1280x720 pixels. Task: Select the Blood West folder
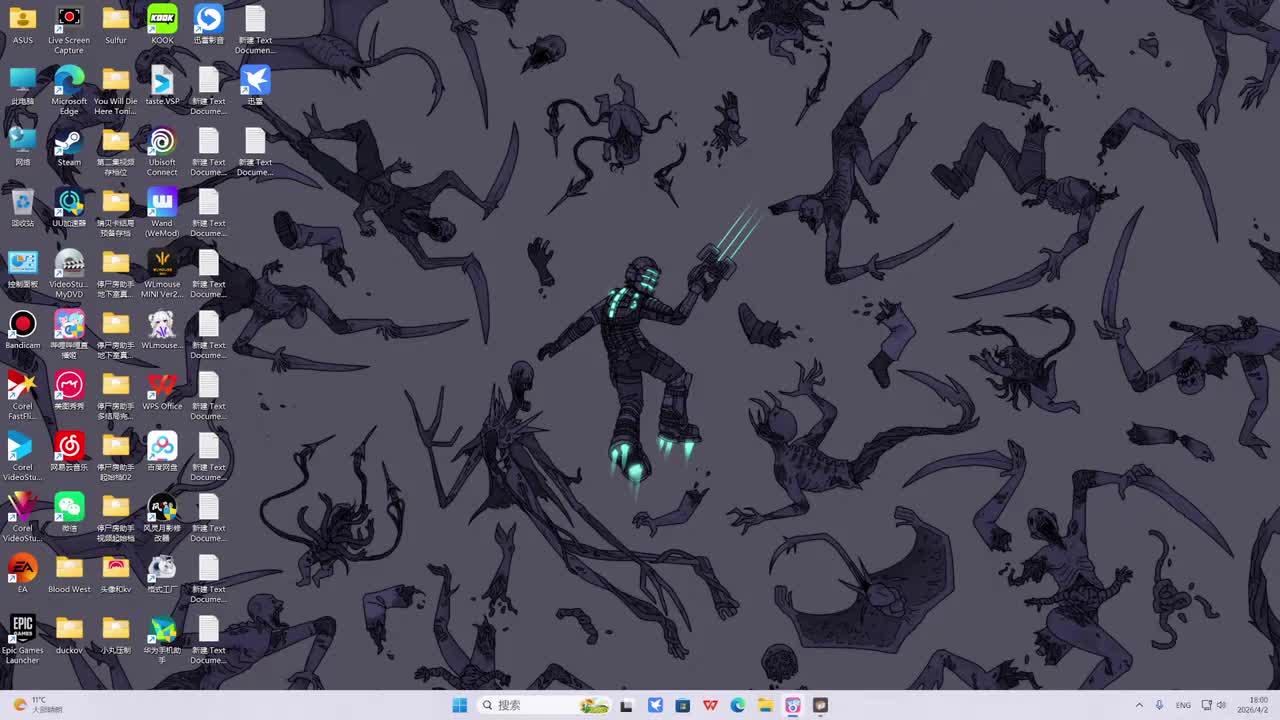tap(69, 574)
